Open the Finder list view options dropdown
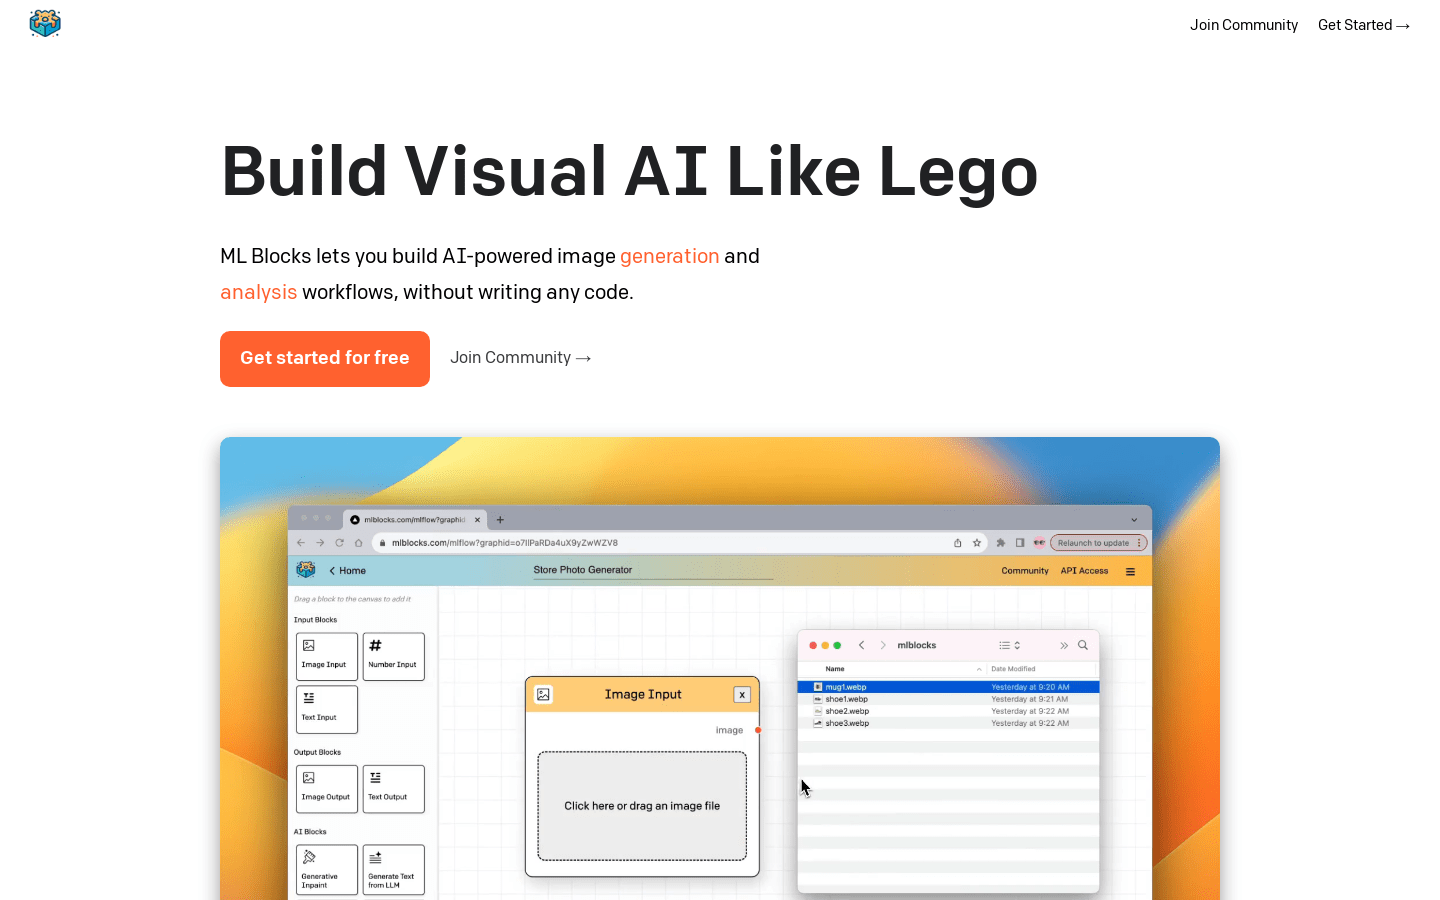This screenshot has width=1440, height=900. coord(1010,645)
